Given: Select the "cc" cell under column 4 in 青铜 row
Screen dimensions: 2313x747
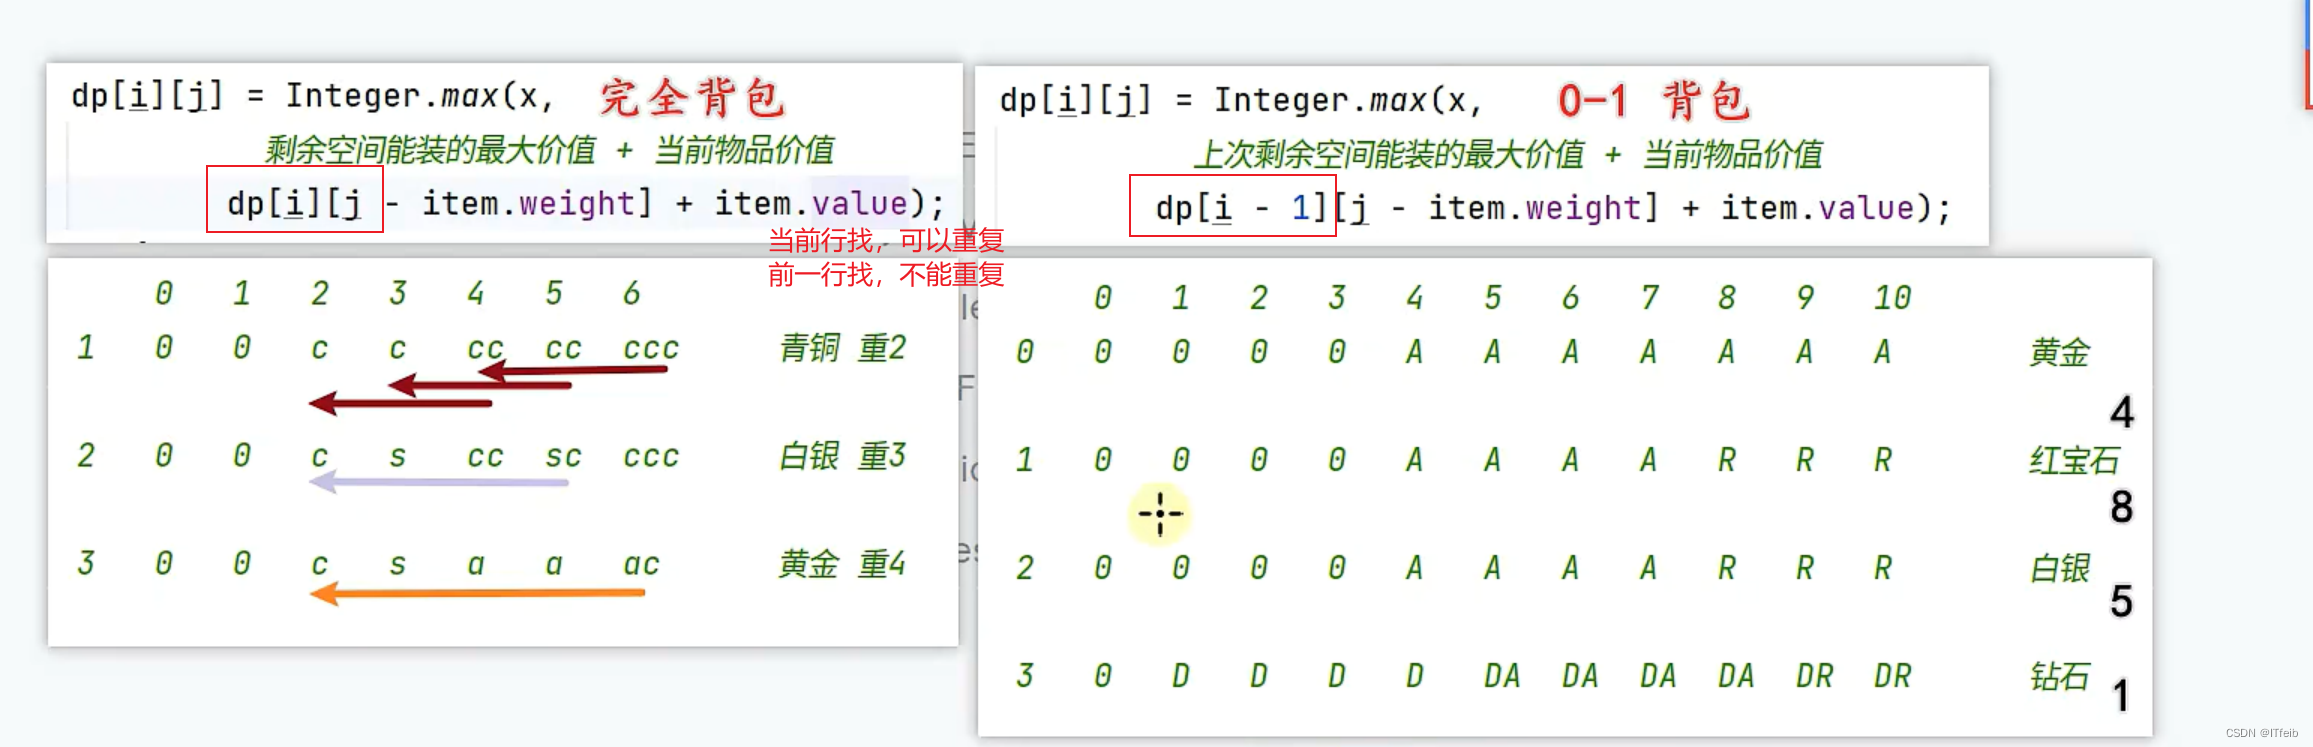Looking at the screenshot, I should point(485,349).
